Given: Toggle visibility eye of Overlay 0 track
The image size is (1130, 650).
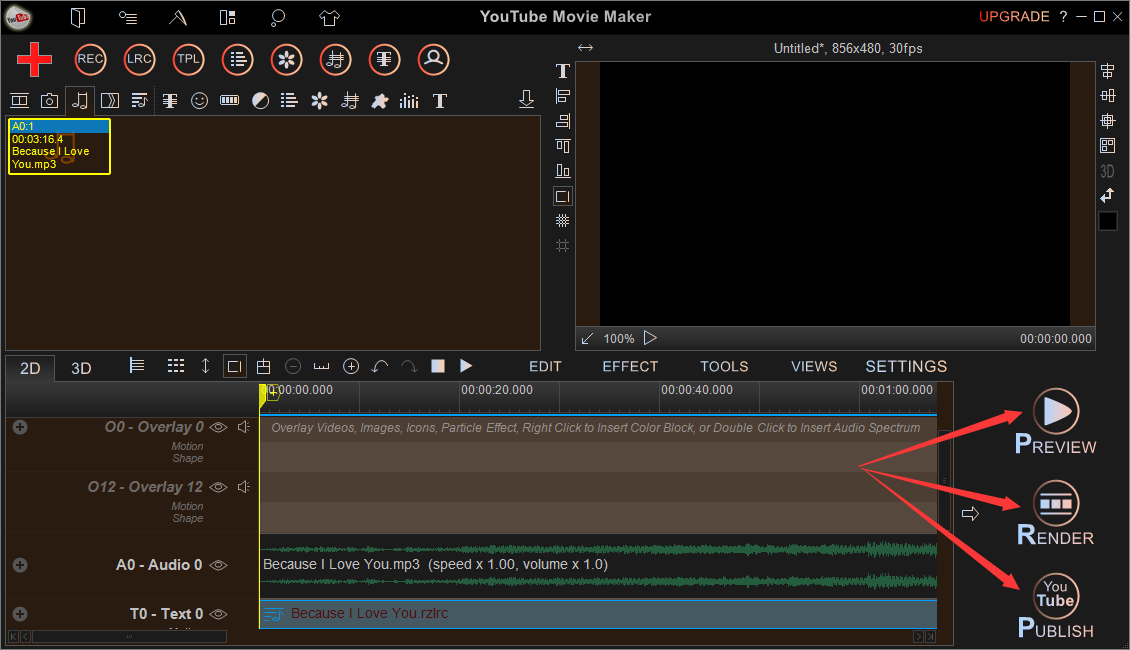Looking at the screenshot, I should click(218, 427).
